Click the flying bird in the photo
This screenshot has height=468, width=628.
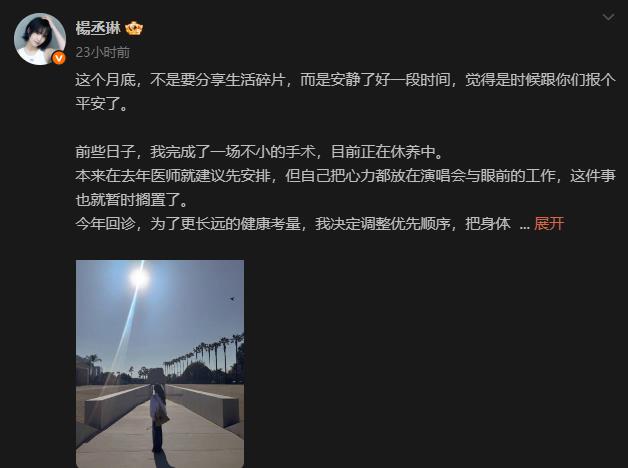pyautogui.click(x=231, y=299)
